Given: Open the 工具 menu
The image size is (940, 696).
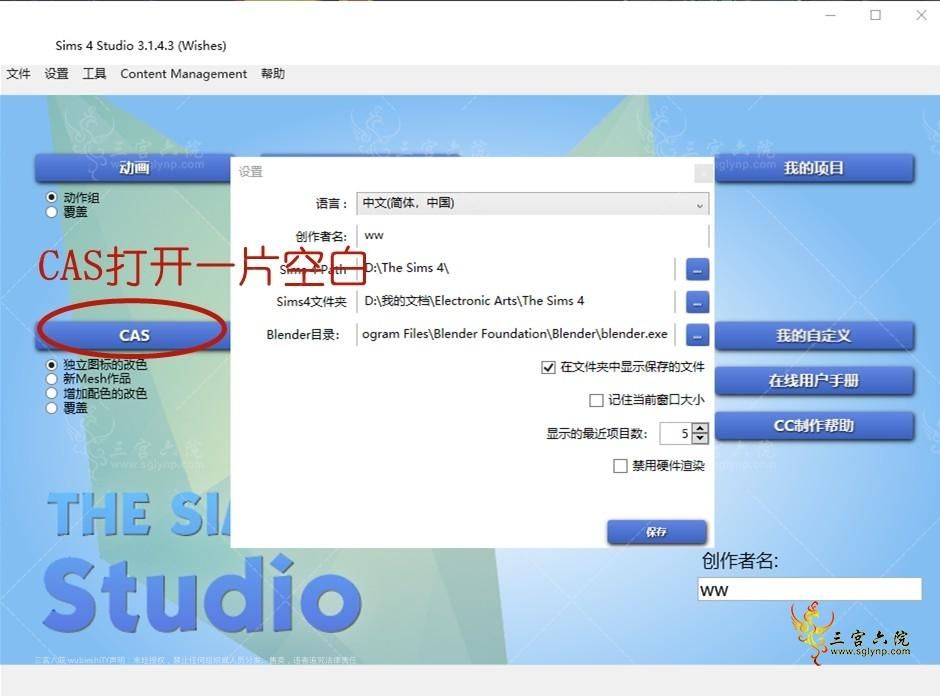Looking at the screenshot, I should point(94,74).
